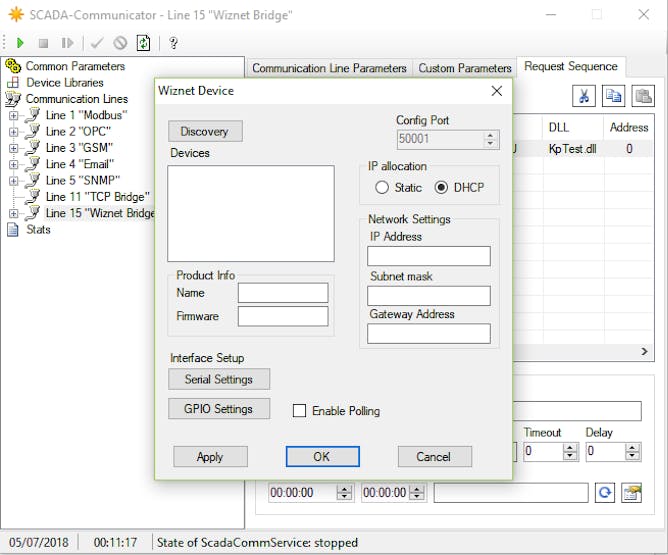Click inside the Devices list box
668x555 pixels.
(251, 213)
